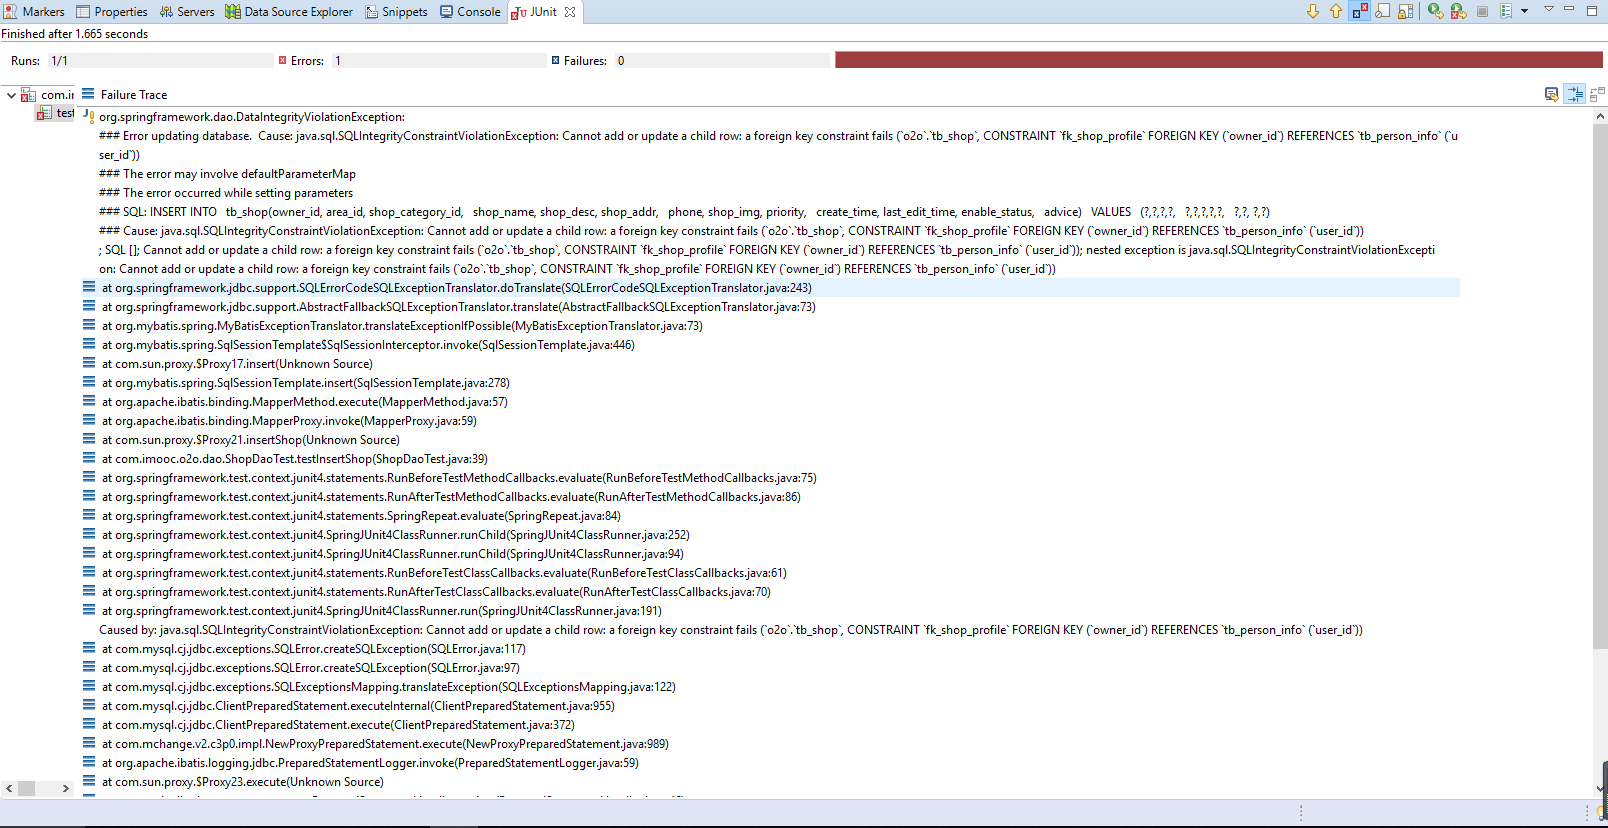Click Stop JUnit Test Run square
This screenshot has height=828, width=1608.
tap(1482, 11)
